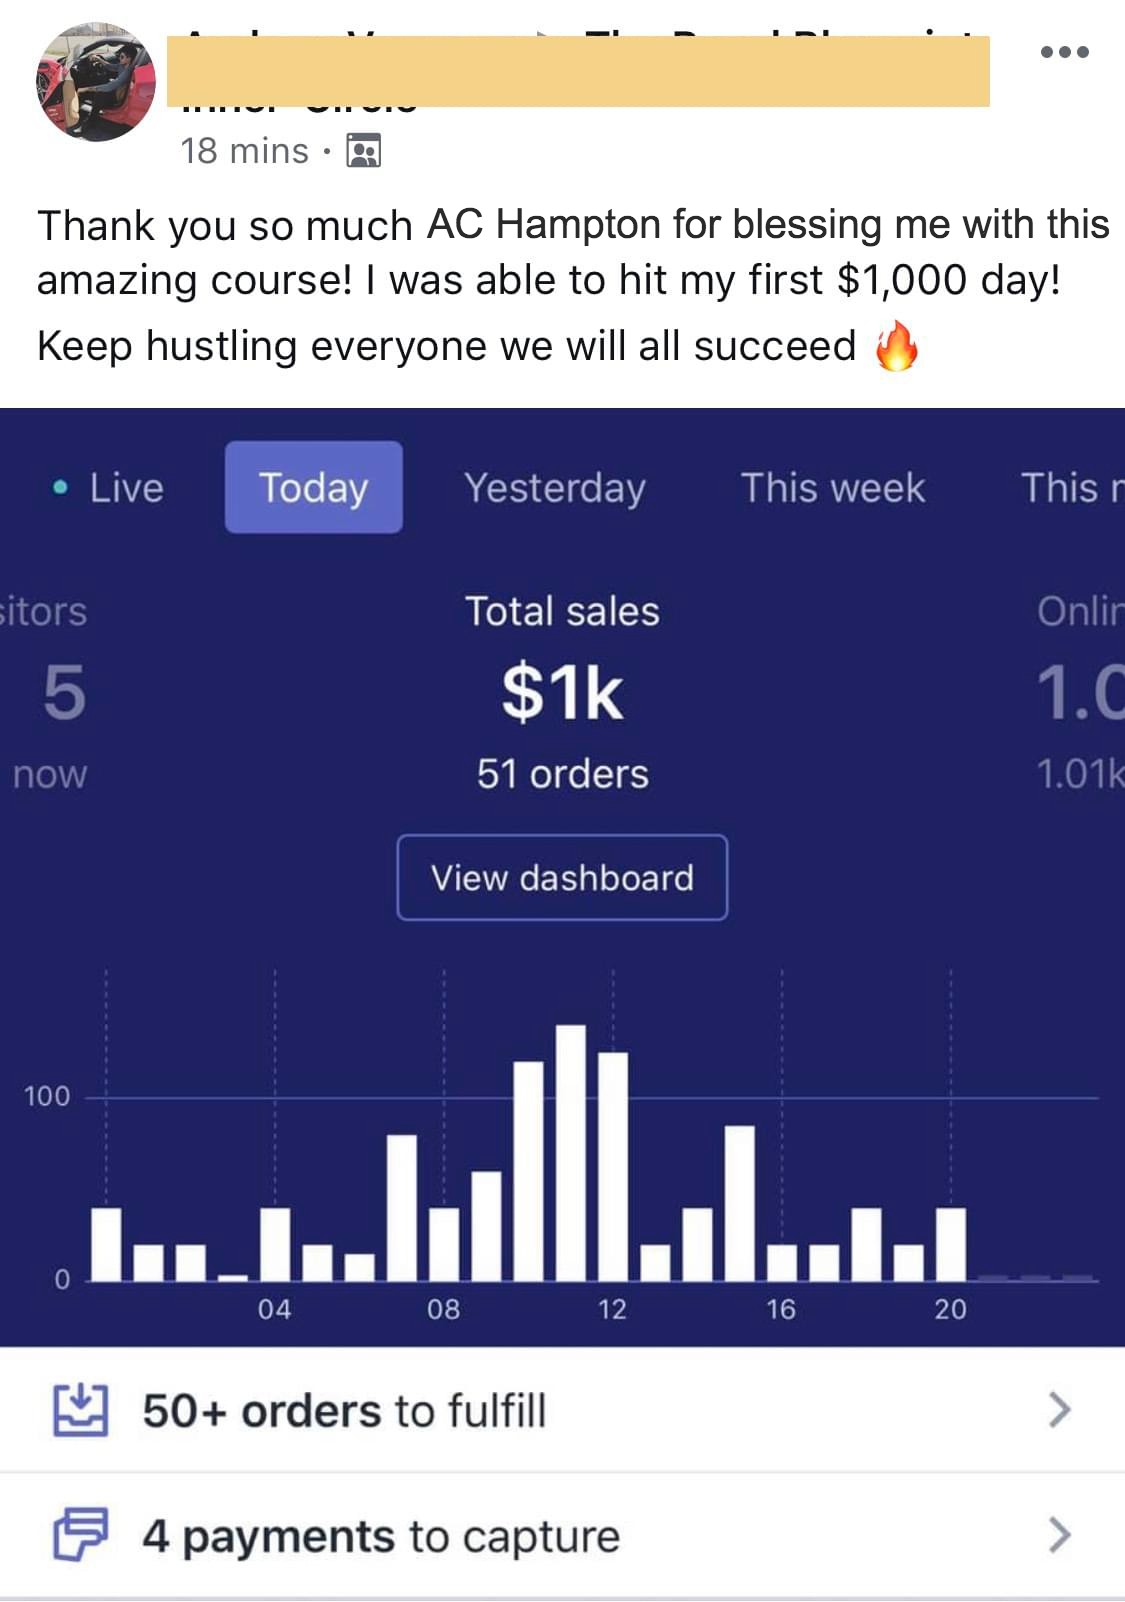Screen dimensions: 1125x1602
Task: Click the View dashboard button
Action: pos(562,877)
